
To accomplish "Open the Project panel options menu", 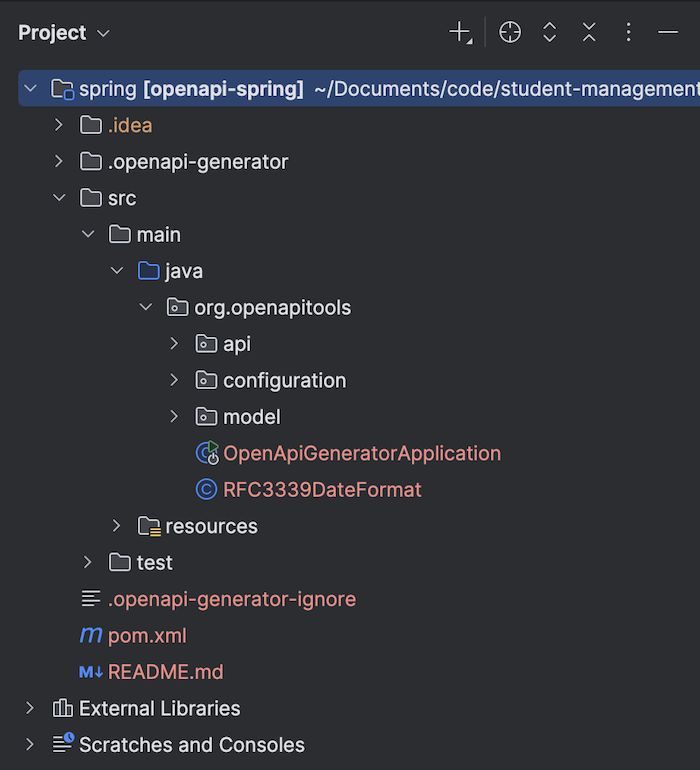I will (628, 33).
